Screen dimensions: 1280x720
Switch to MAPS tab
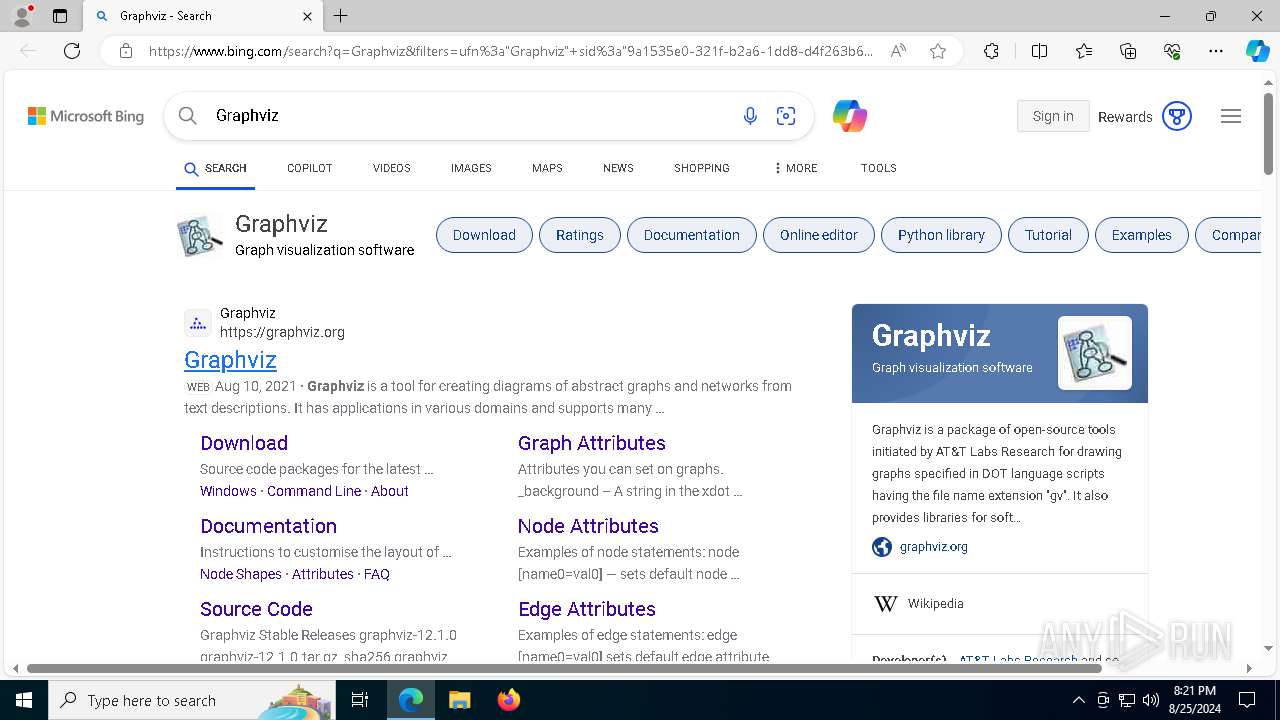[547, 168]
